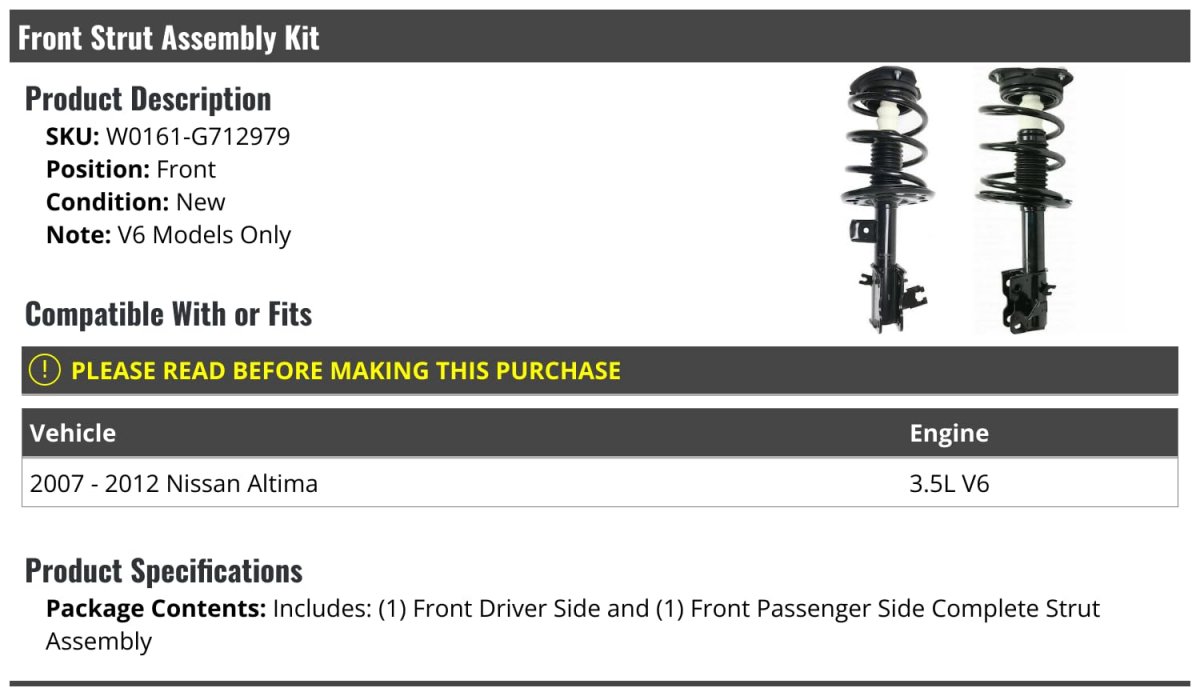The image size is (1200, 696).
Task: Select the PLEASE READ BEFORE MAKING THIS PURCHASE banner
Action: click(x=600, y=370)
